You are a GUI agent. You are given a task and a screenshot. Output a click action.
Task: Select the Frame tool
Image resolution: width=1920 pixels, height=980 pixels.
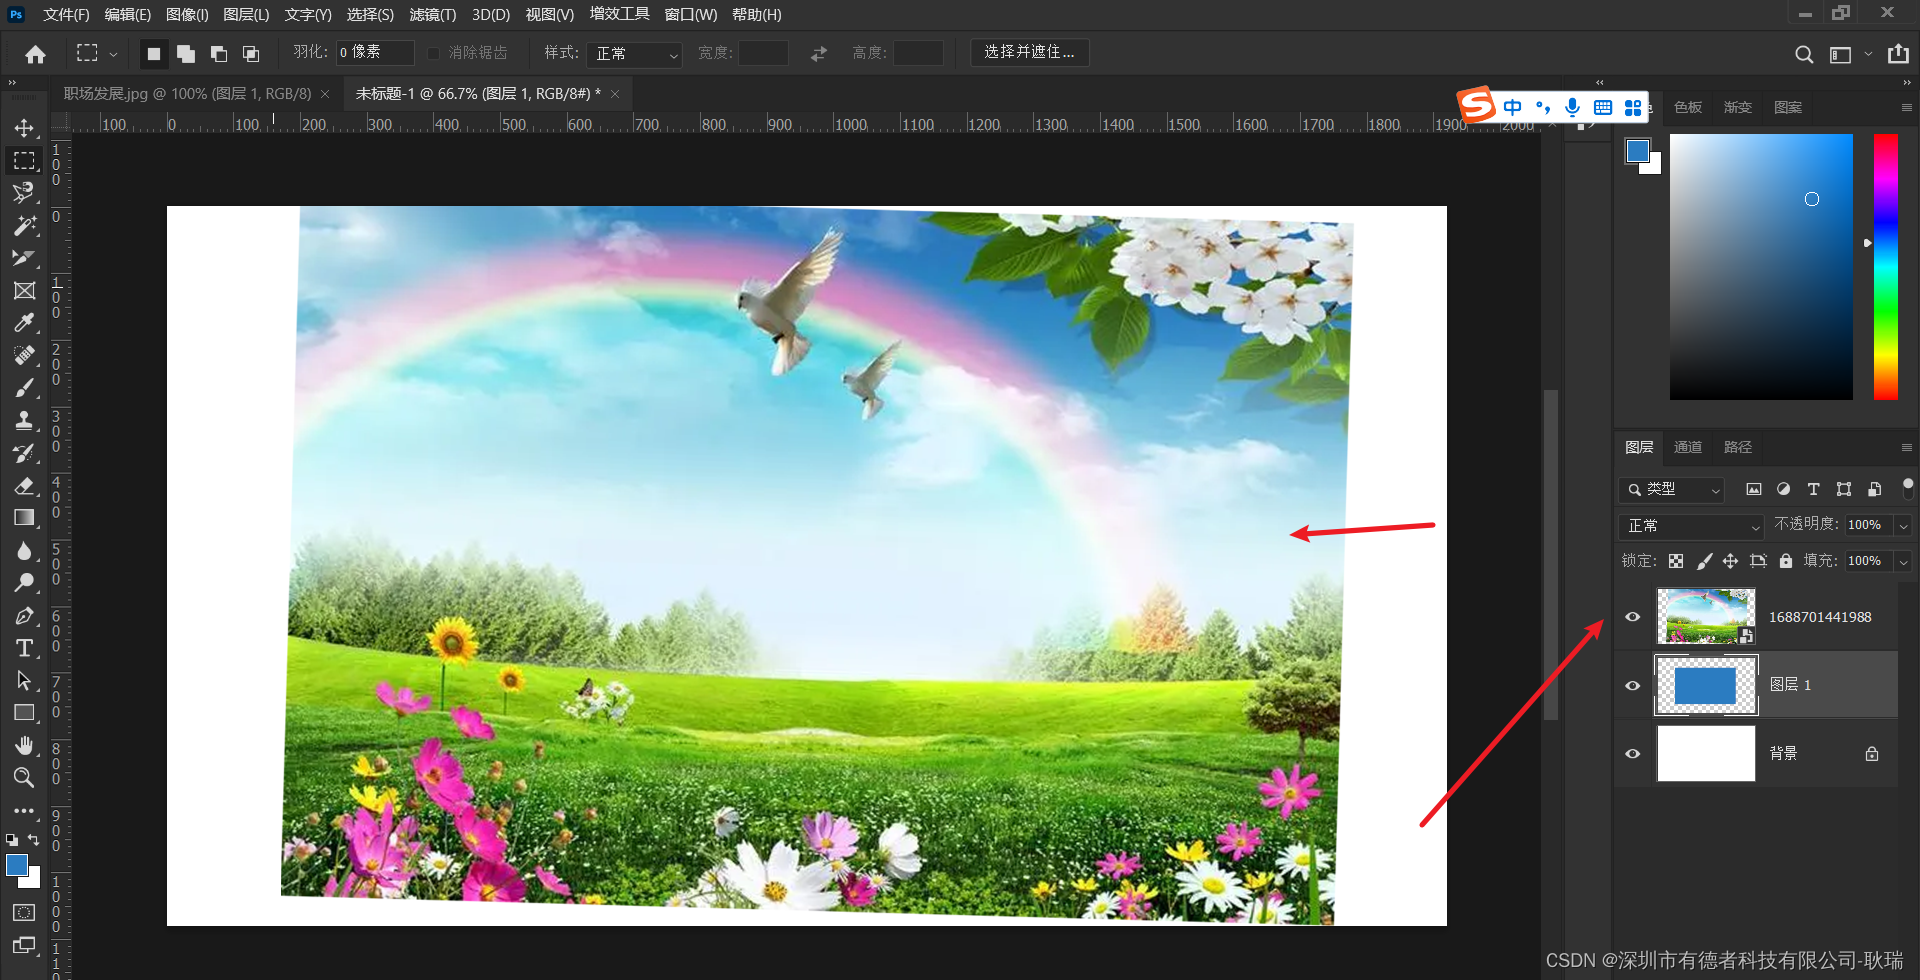(x=24, y=291)
